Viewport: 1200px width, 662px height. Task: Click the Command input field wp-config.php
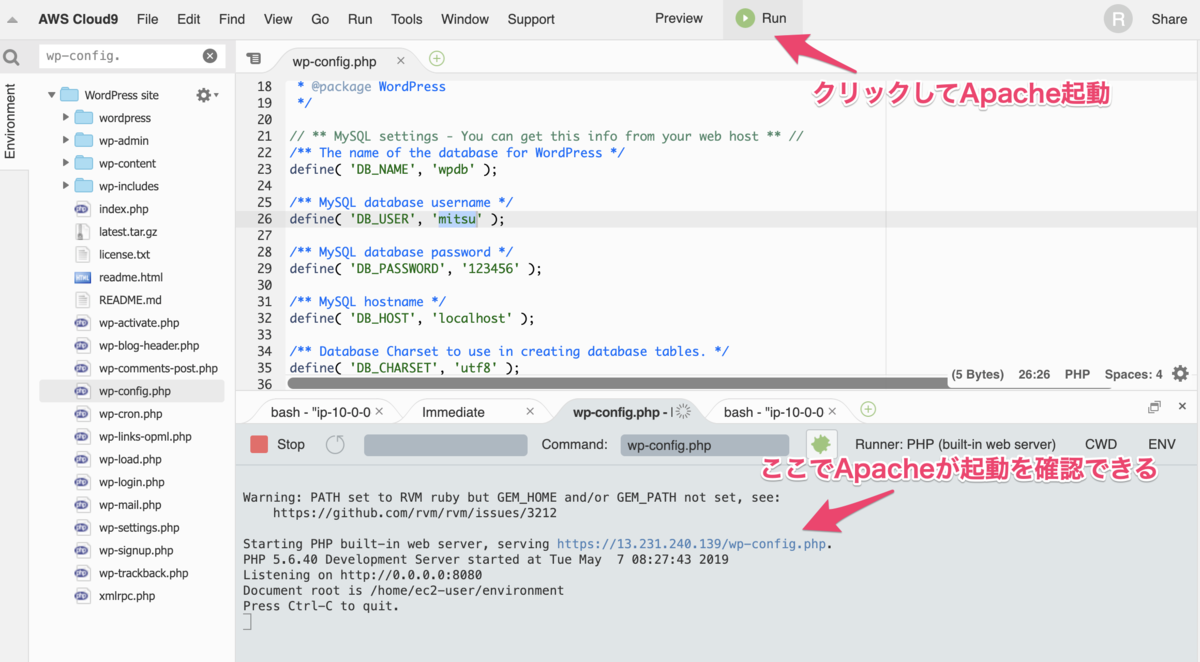pos(704,445)
